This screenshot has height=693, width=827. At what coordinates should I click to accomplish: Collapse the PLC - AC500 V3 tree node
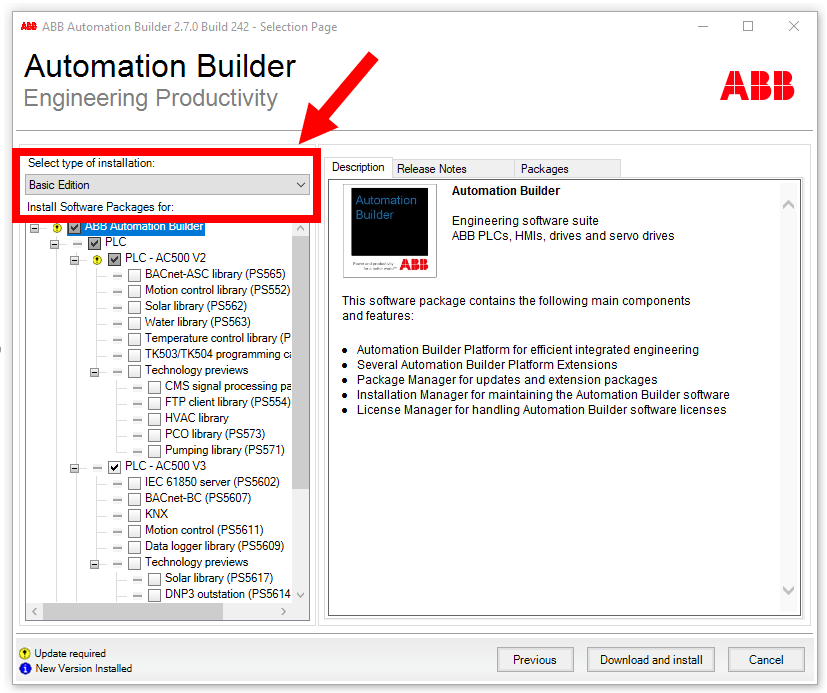(x=75, y=467)
